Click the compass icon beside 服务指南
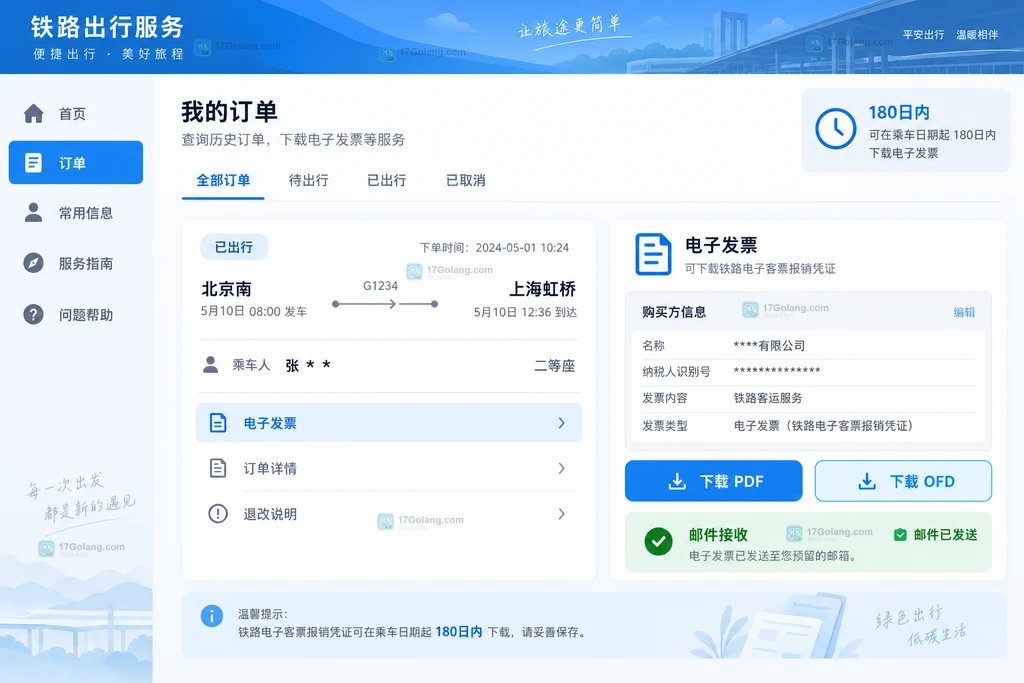The width and height of the screenshot is (1024, 683). click(x=33, y=262)
